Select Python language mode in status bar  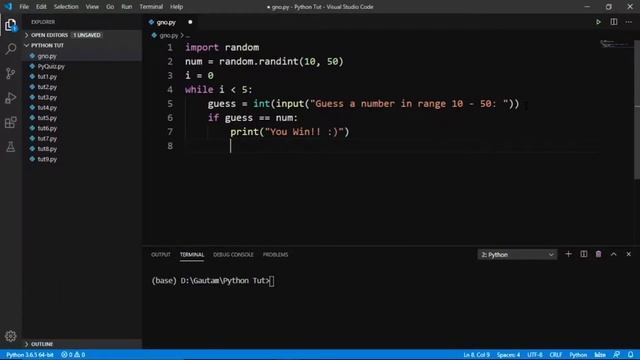pos(578,355)
